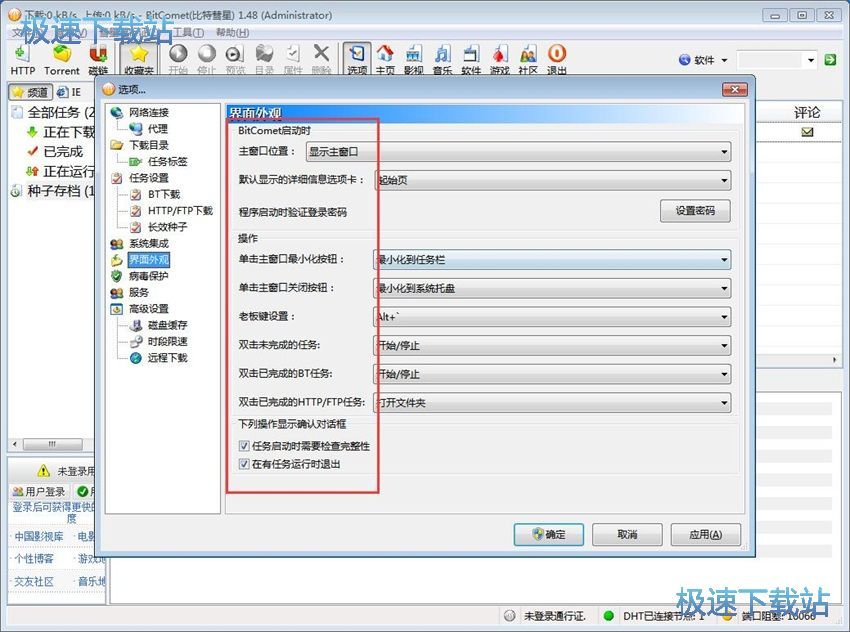Confirm settings with 确定 button

pyautogui.click(x=549, y=534)
